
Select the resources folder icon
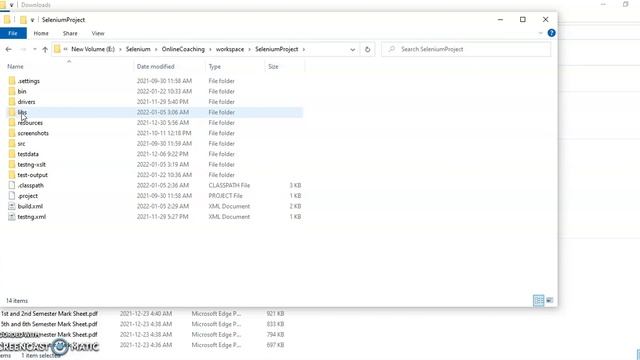tap(12, 122)
